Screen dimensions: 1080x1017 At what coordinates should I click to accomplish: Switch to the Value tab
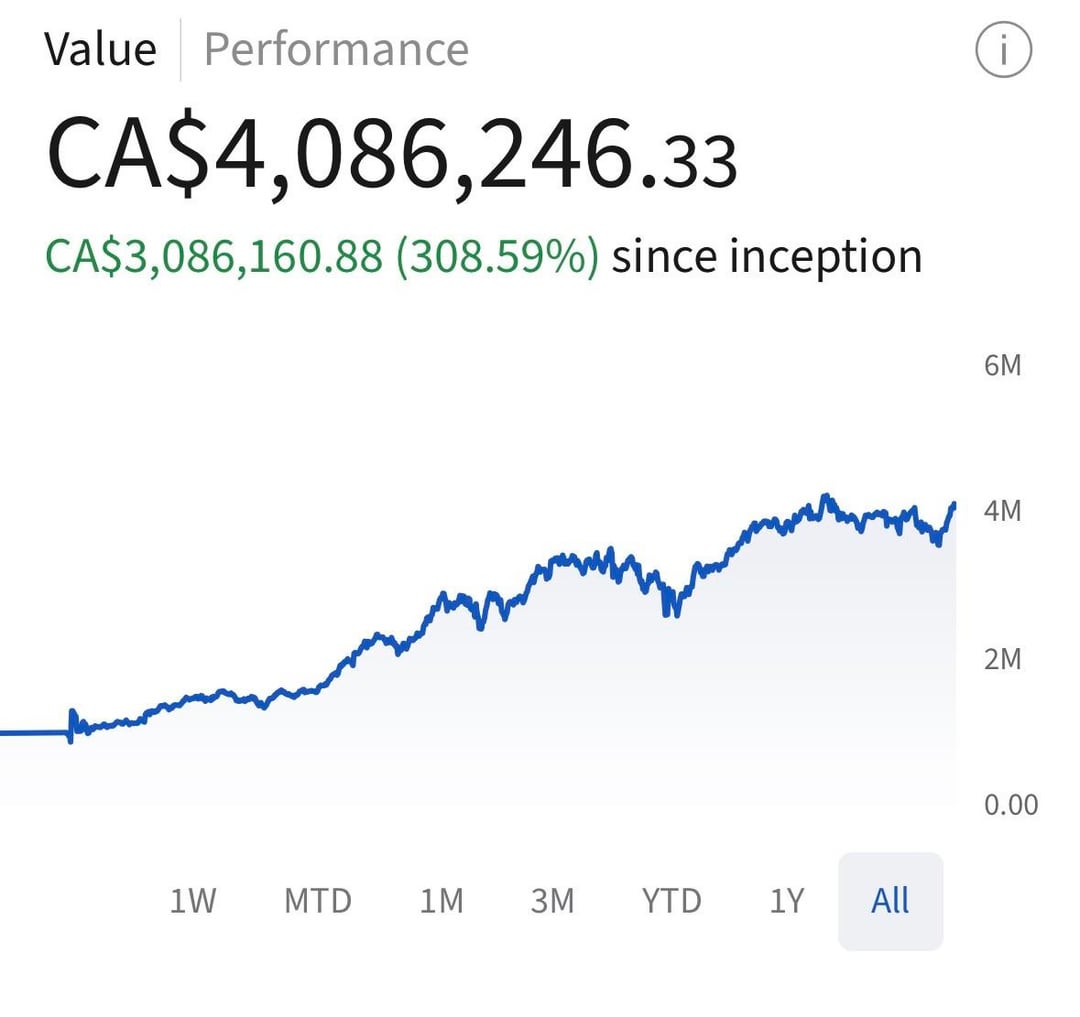[100, 50]
